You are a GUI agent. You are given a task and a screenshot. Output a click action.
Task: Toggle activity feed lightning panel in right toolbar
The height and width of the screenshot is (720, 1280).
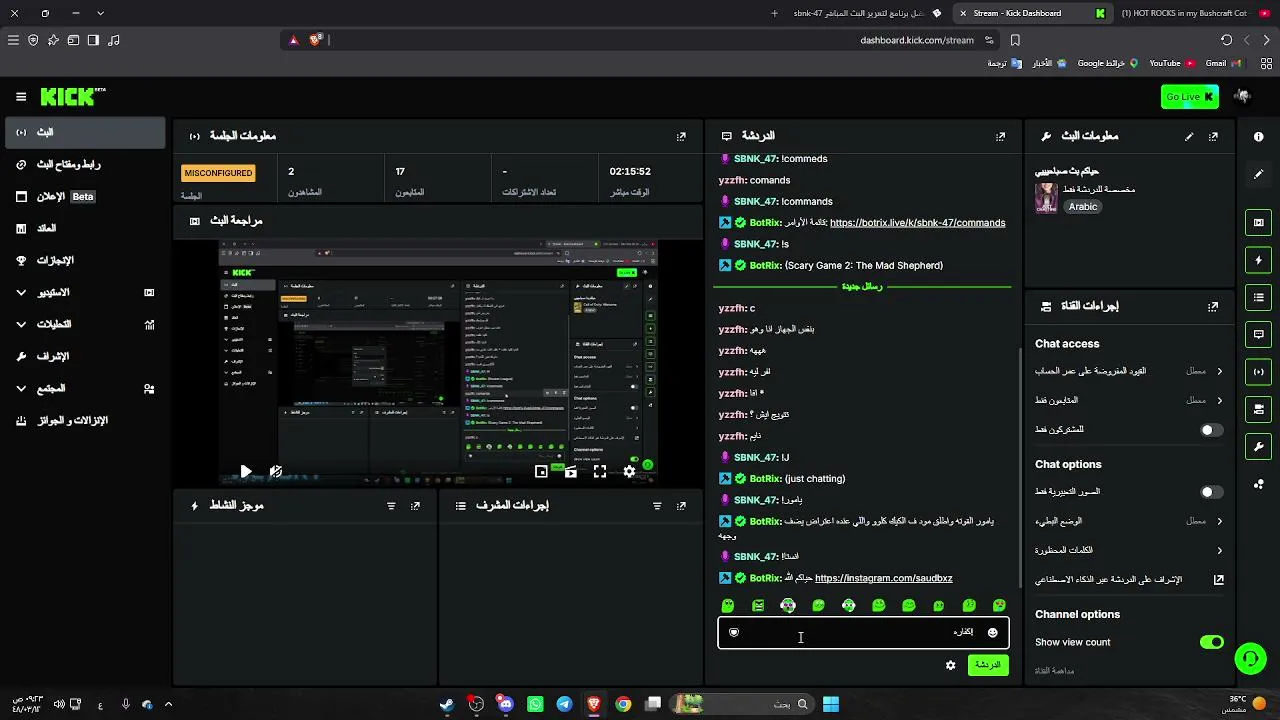point(1258,260)
